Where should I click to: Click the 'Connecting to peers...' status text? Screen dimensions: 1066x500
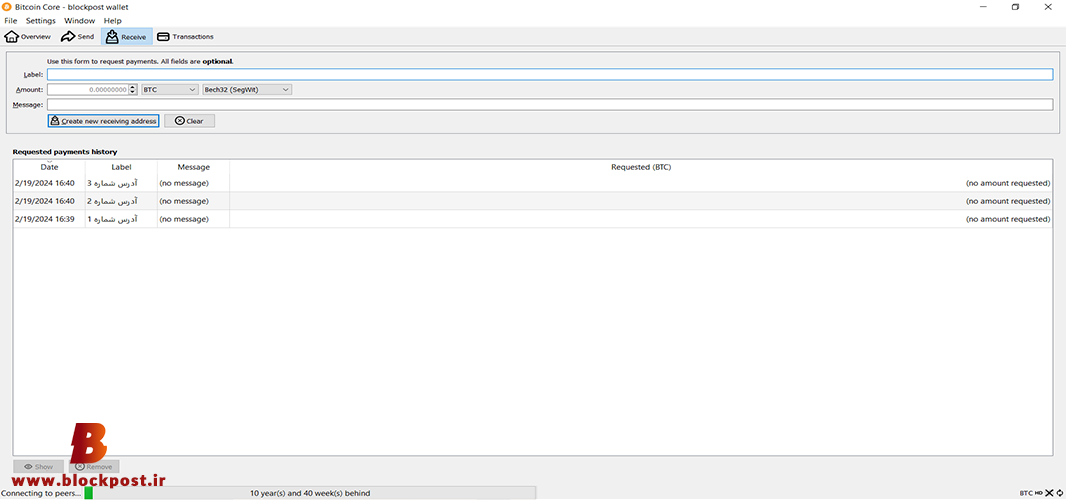tap(40, 493)
